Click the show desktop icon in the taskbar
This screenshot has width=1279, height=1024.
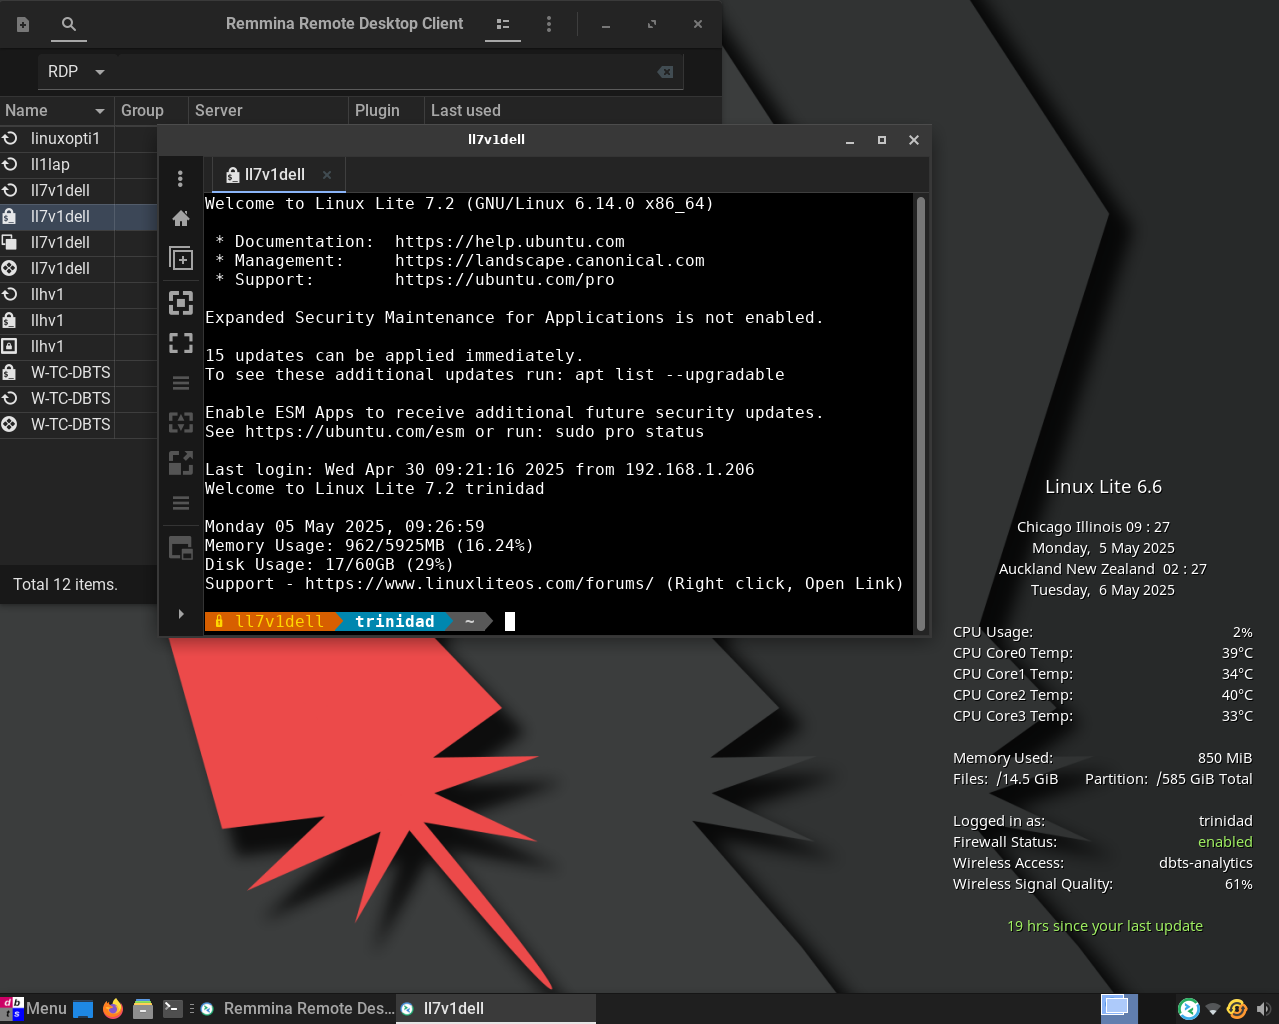pyautogui.click(x=83, y=1008)
